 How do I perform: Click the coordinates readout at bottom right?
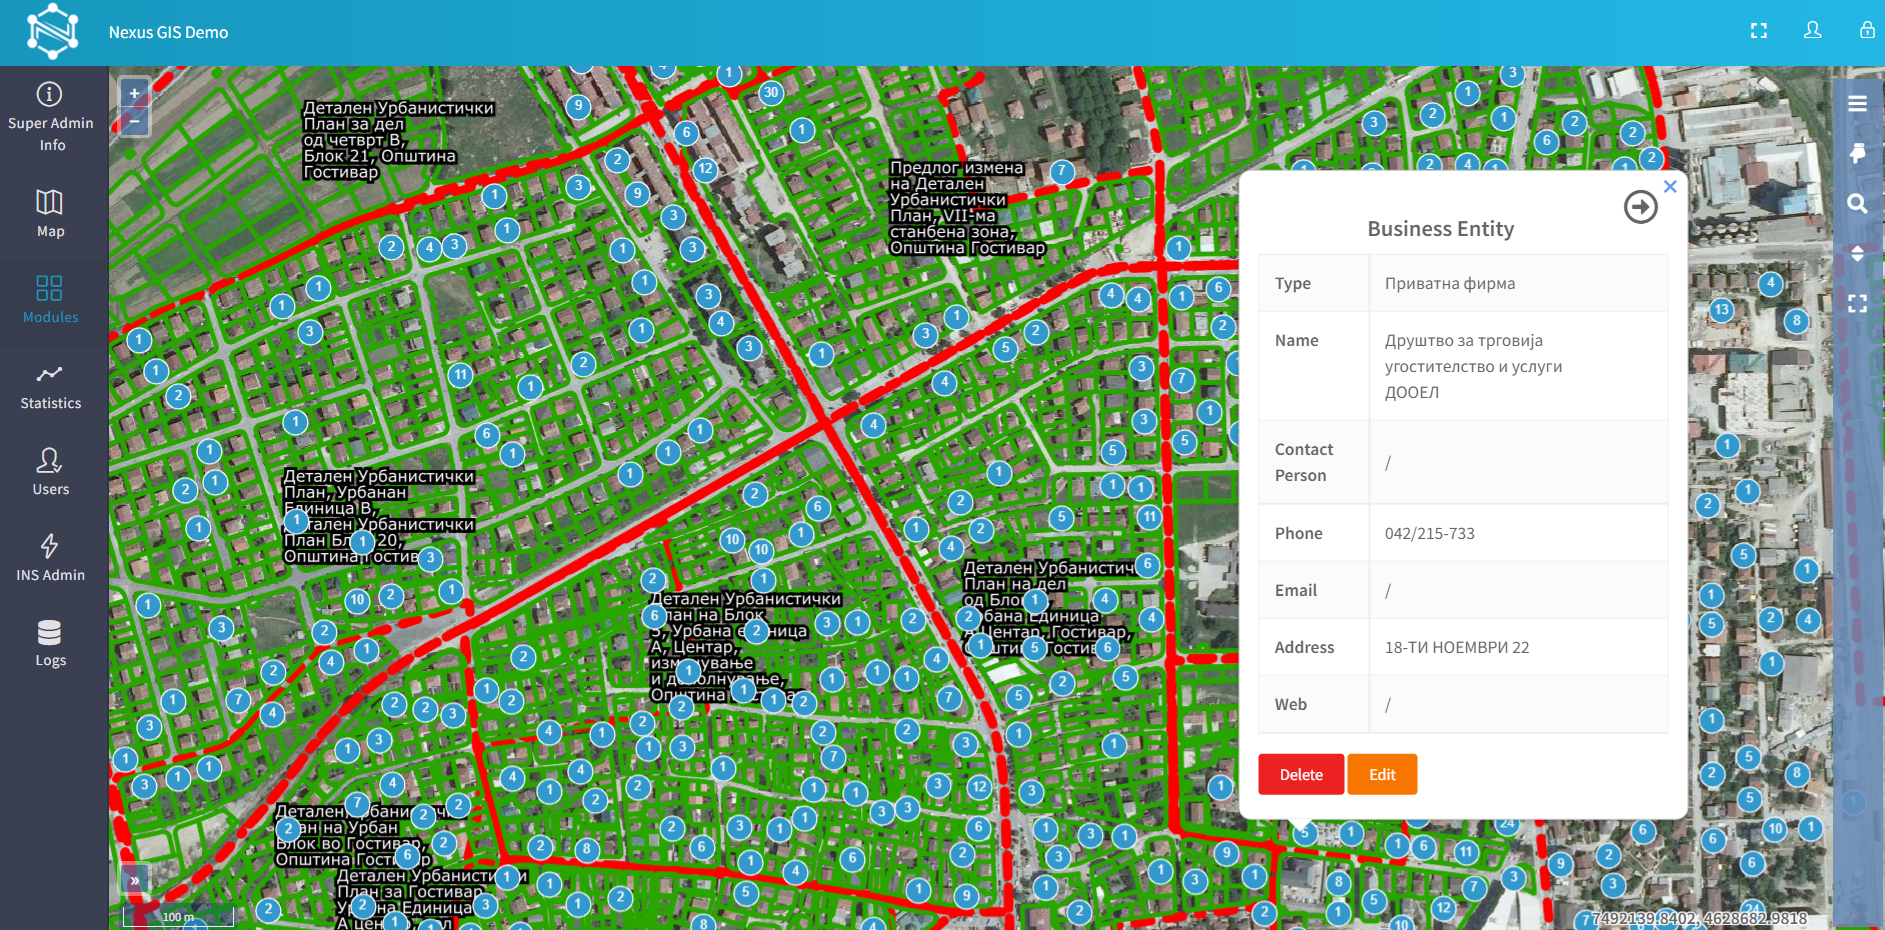[x=1699, y=918]
